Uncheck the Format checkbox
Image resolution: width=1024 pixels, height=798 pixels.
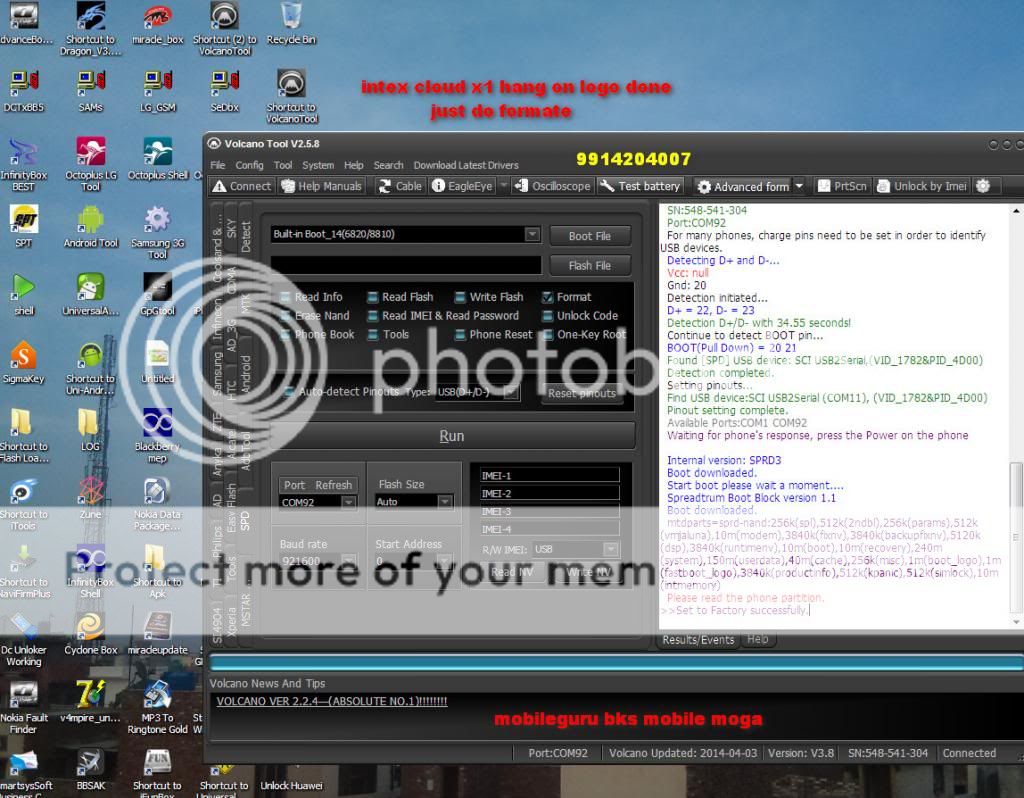click(x=547, y=297)
